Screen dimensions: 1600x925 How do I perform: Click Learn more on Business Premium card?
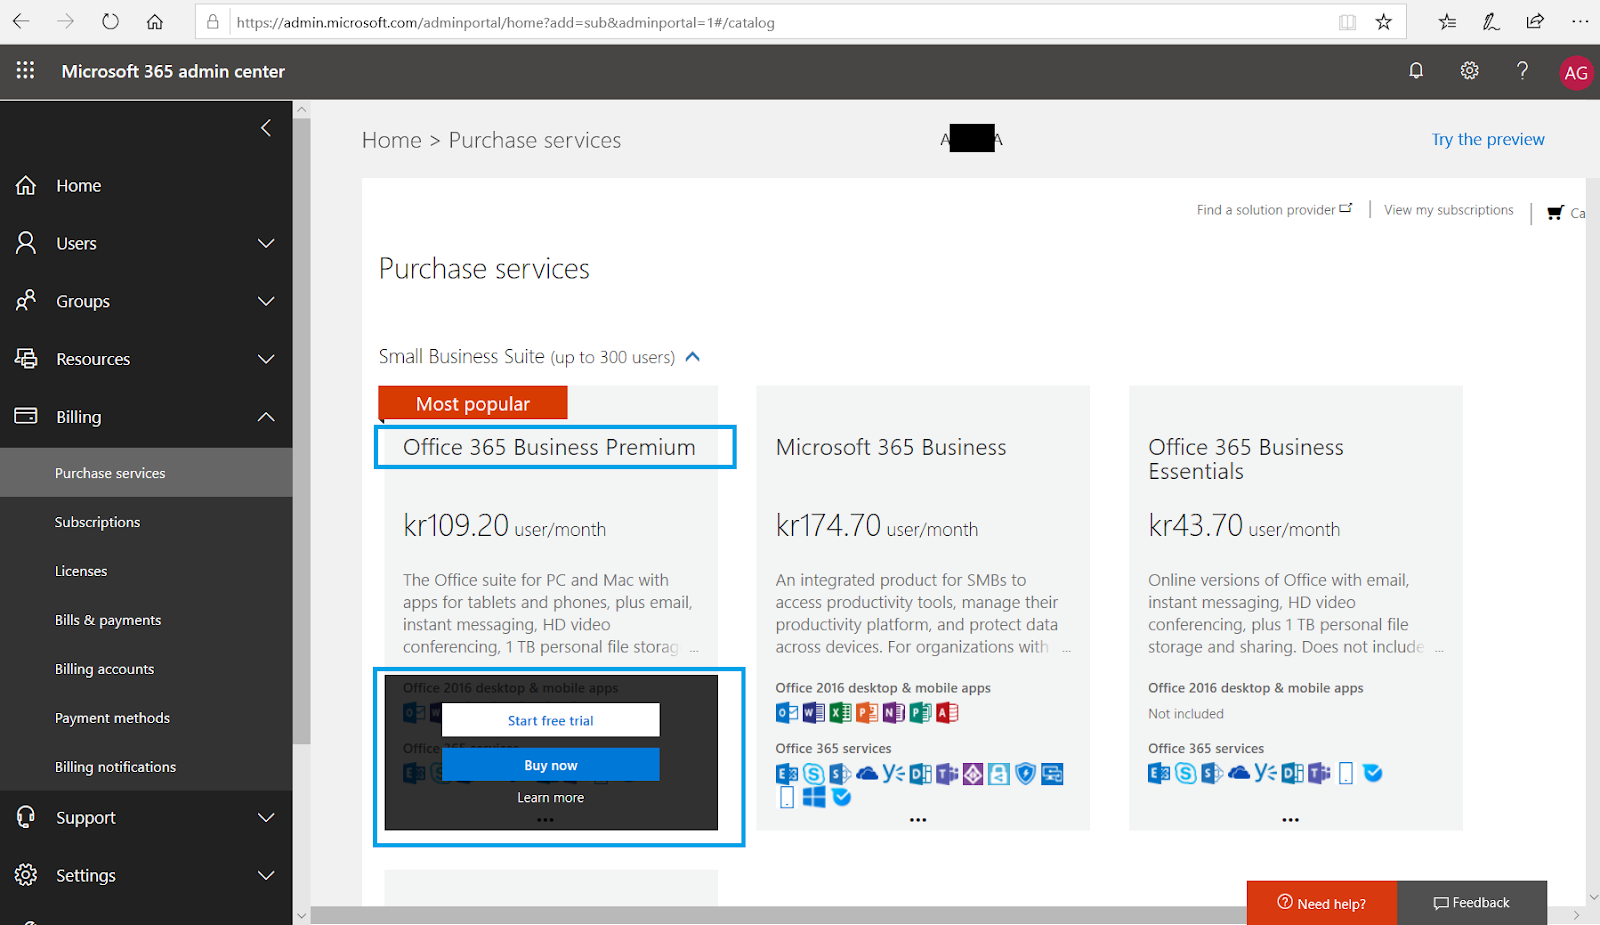point(550,798)
